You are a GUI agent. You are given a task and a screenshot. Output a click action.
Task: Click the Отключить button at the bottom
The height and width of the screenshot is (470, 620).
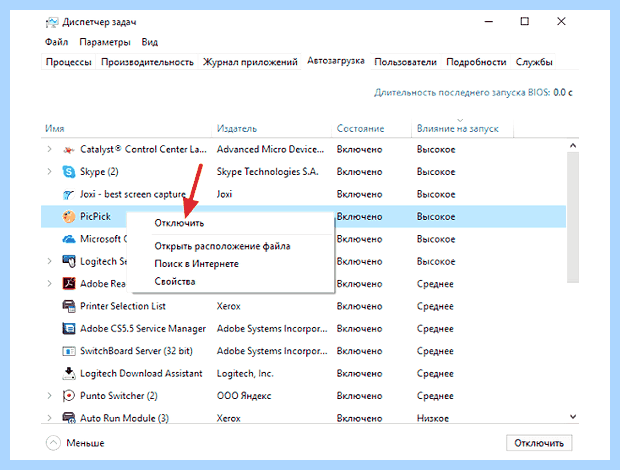pos(539,443)
